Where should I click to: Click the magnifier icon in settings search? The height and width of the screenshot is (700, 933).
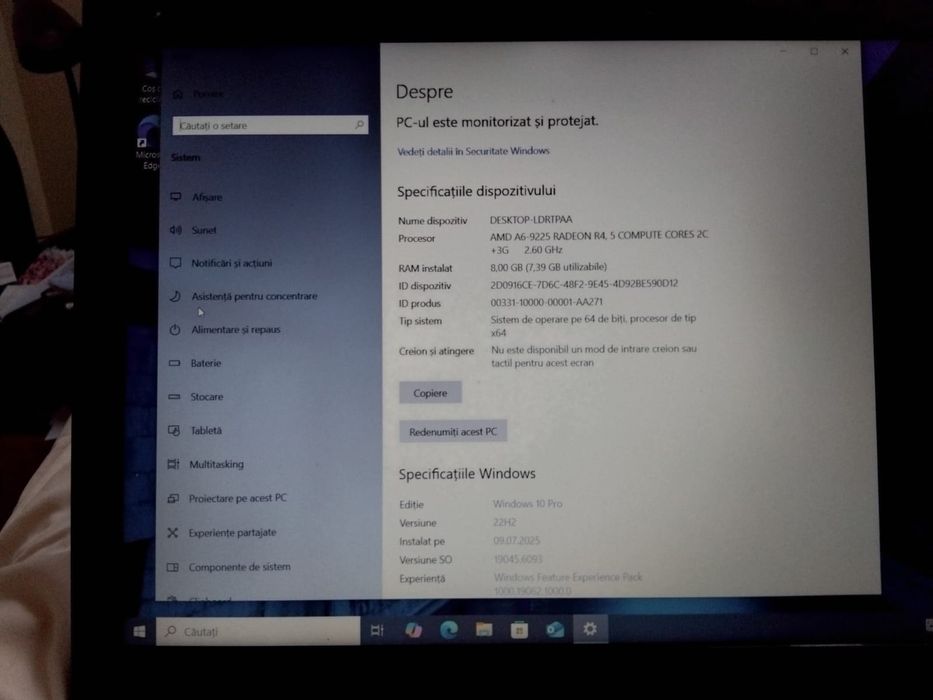(x=359, y=124)
